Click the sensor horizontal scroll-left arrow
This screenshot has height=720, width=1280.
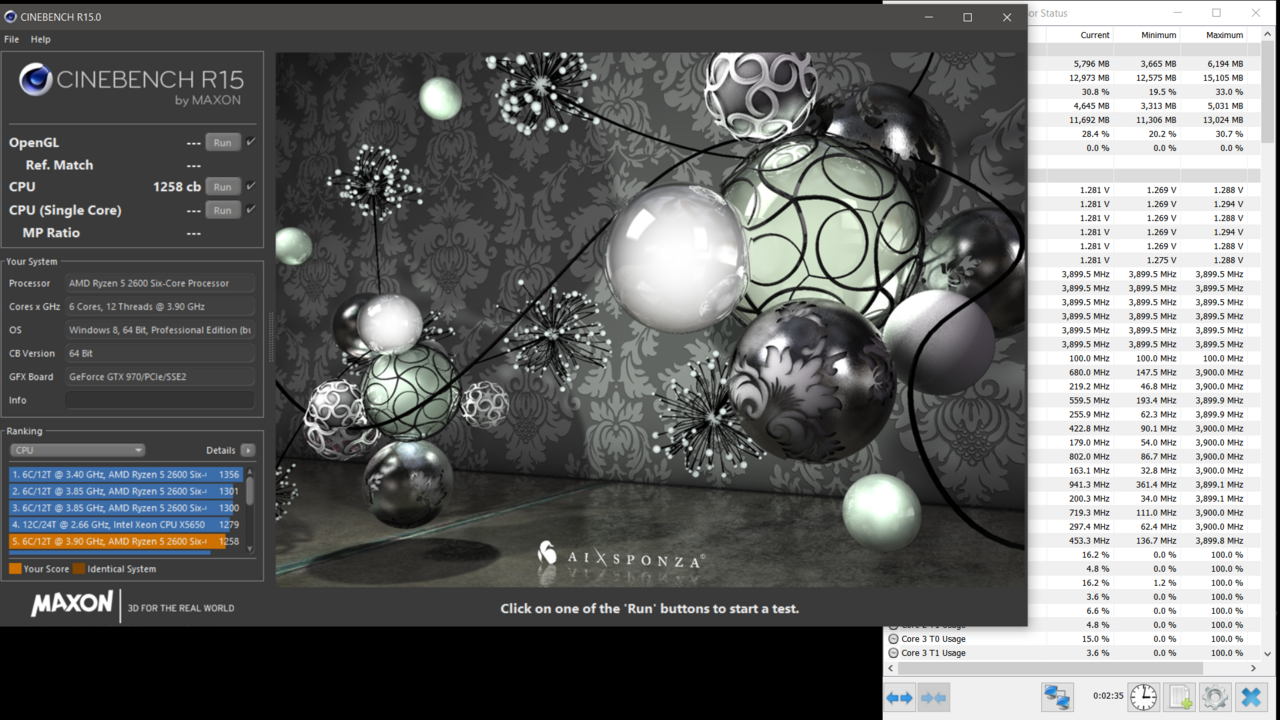click(891, 668)
